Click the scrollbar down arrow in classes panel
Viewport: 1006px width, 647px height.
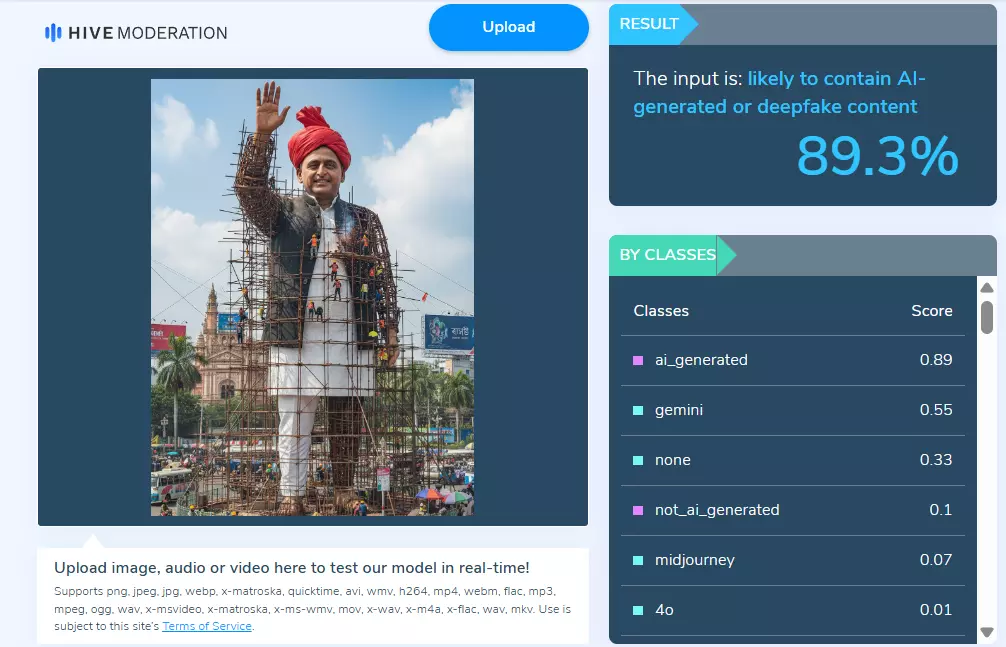click(987, 632)
